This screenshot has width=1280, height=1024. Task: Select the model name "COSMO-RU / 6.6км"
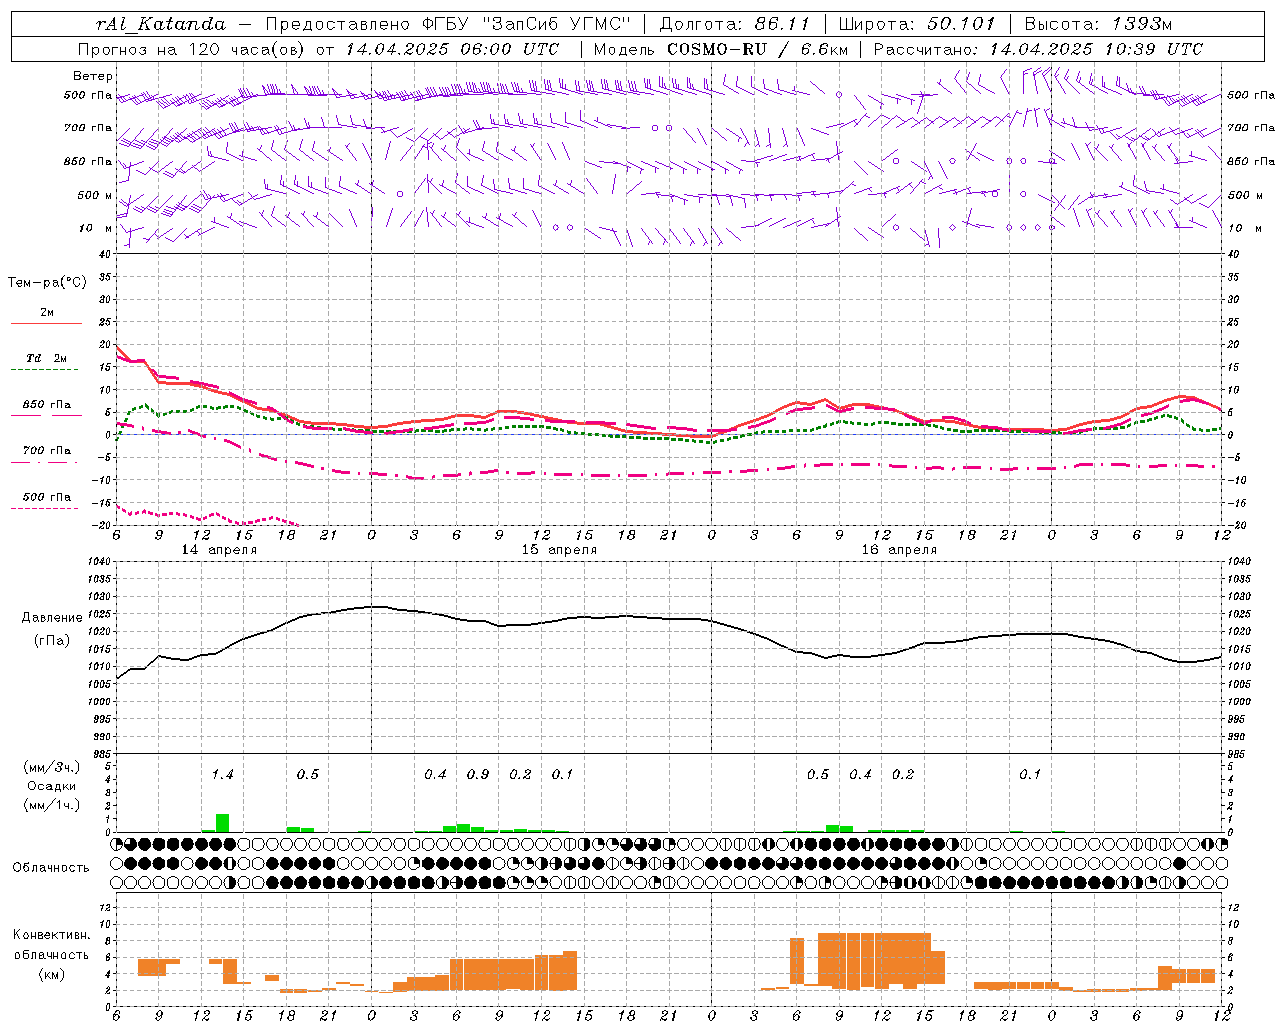coord(756,49)
